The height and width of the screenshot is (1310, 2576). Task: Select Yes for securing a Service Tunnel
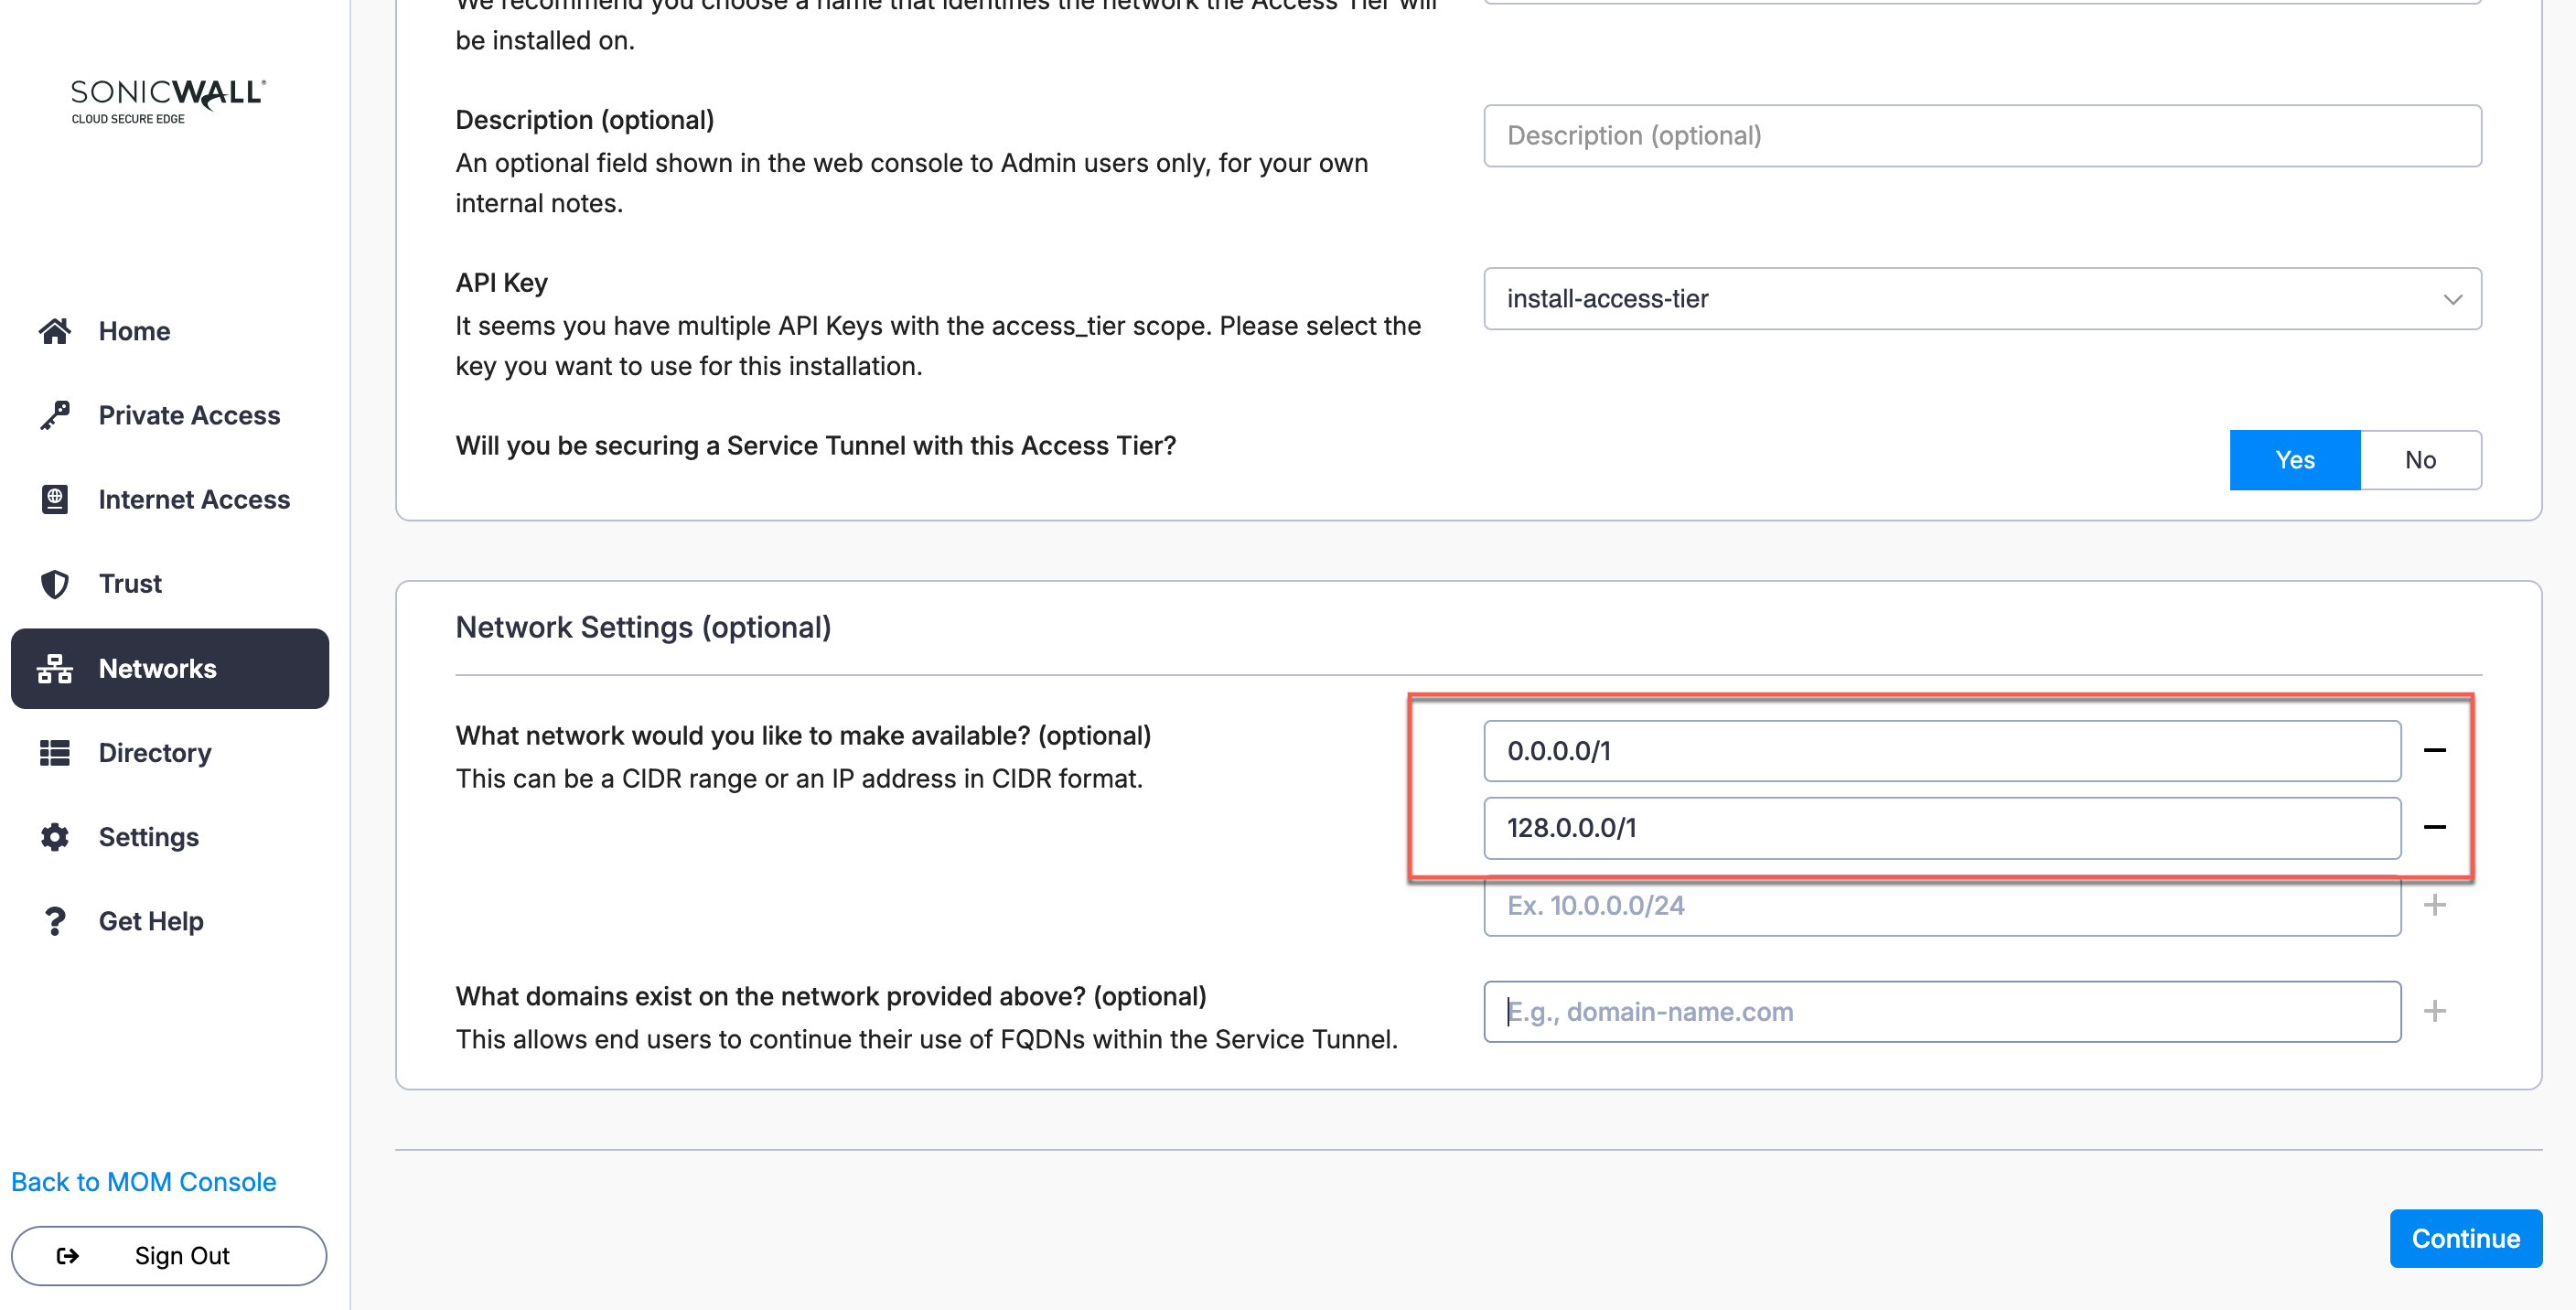pyautogui.click(x=2294, y=460)
